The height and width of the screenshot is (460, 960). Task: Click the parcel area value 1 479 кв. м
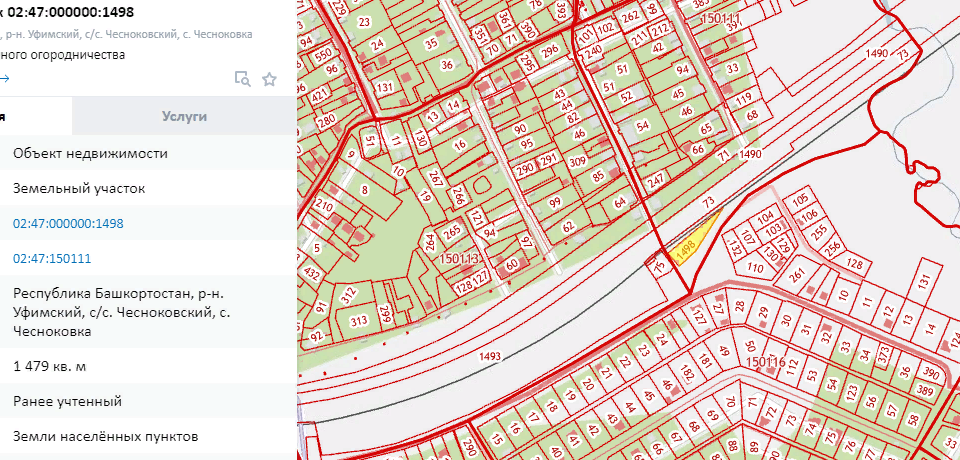pyautogui.click(x=50, y=366)
